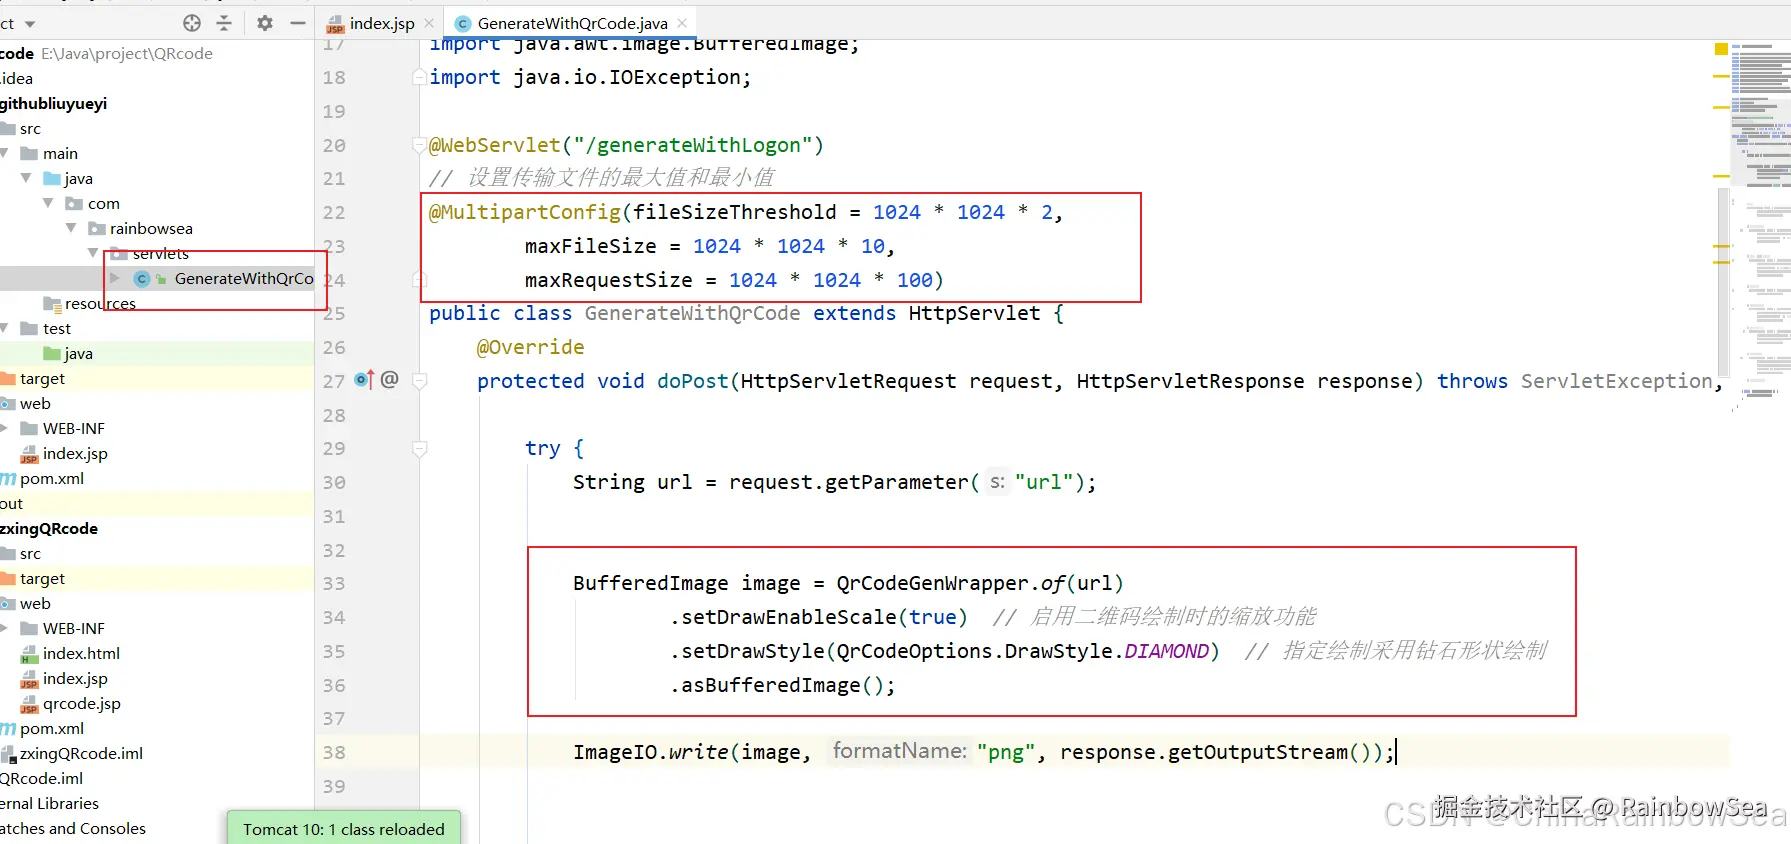Image resolution: width=1791 pixels, height=844 pixels.
Task: Click the override gutter icon on line 27
Action: pos(364,380)
